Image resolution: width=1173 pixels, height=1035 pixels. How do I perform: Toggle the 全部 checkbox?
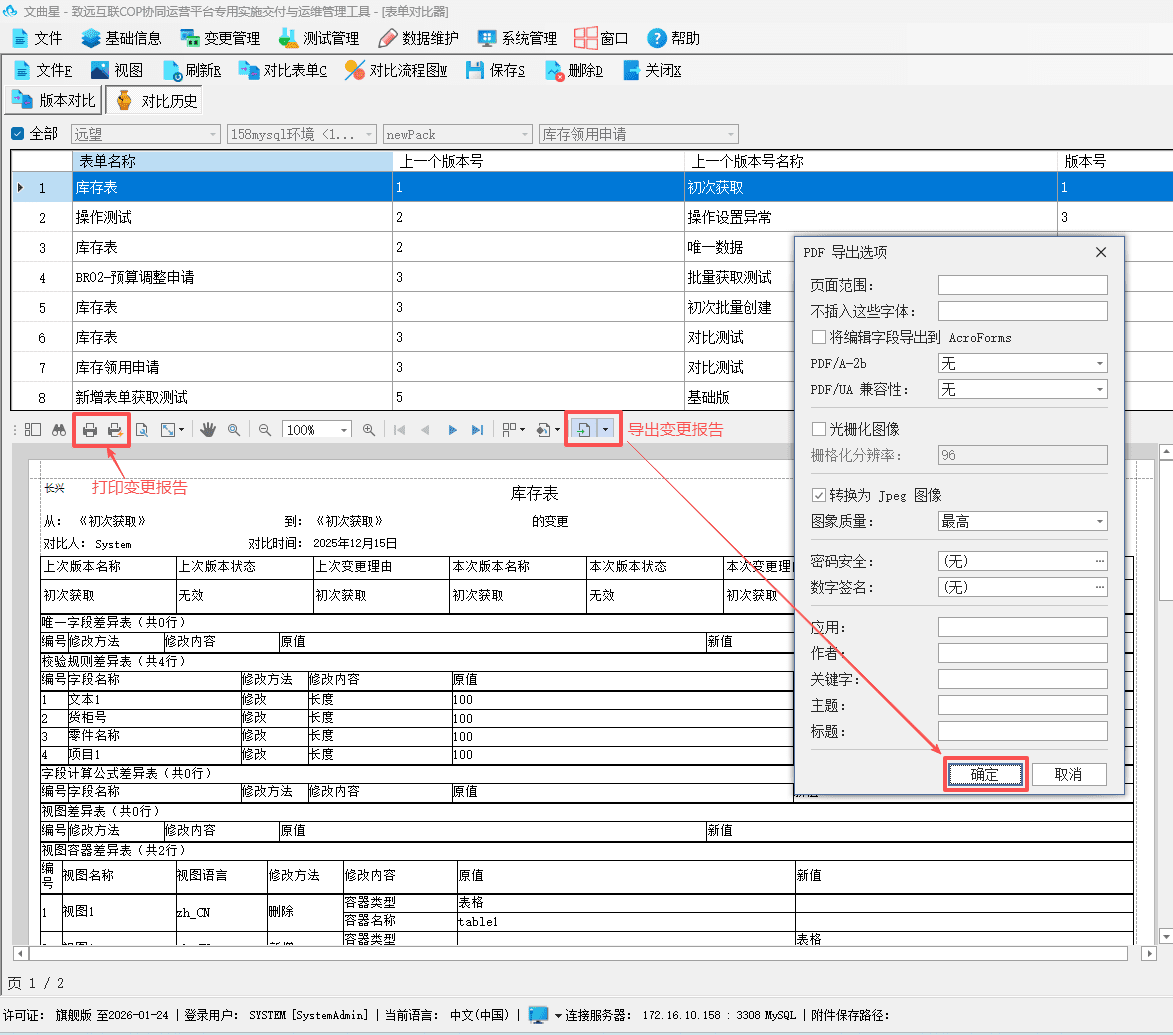point(18,134)
